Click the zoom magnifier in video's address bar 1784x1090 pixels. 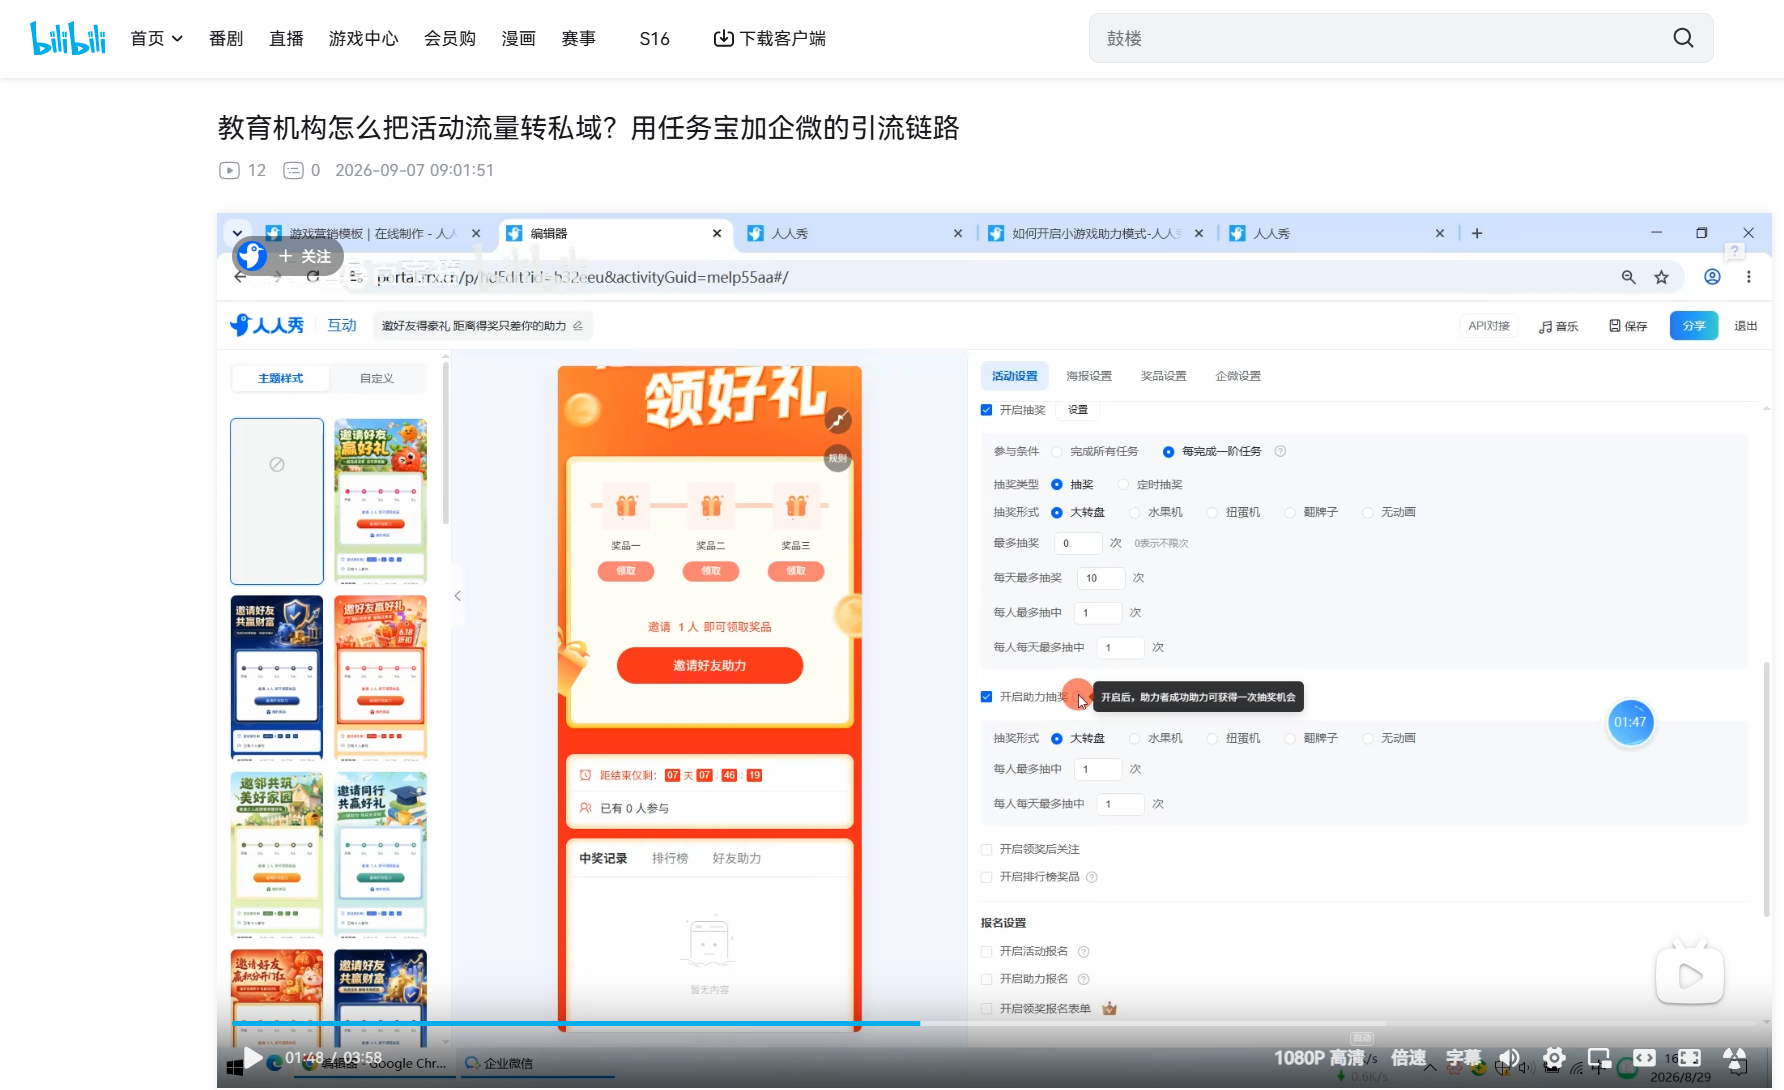pyautogui.click(x=1628, y=277)
